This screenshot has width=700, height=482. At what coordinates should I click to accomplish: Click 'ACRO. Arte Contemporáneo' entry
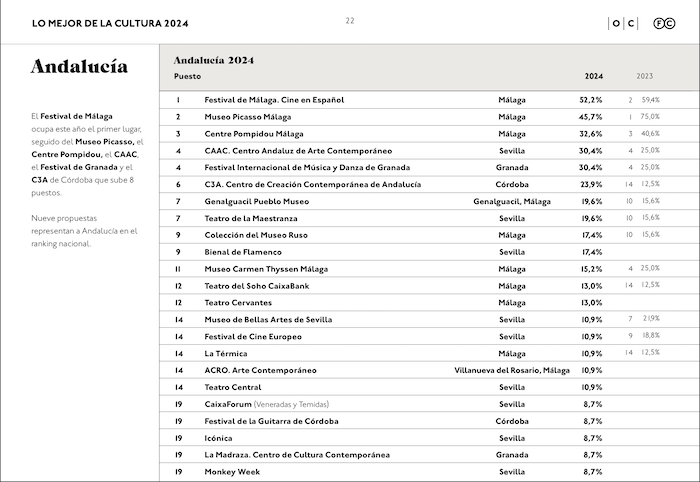[x=260, y=370]
